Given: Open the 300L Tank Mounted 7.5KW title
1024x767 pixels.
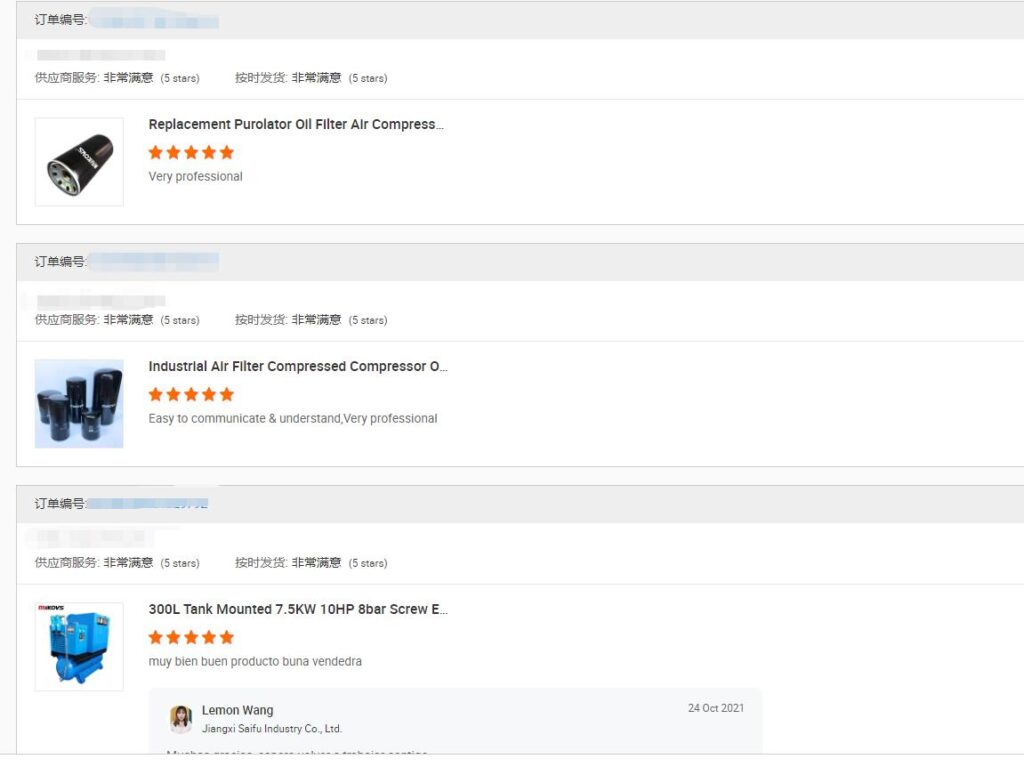Looking at the screenshot, I should click(x=297, y=609).
